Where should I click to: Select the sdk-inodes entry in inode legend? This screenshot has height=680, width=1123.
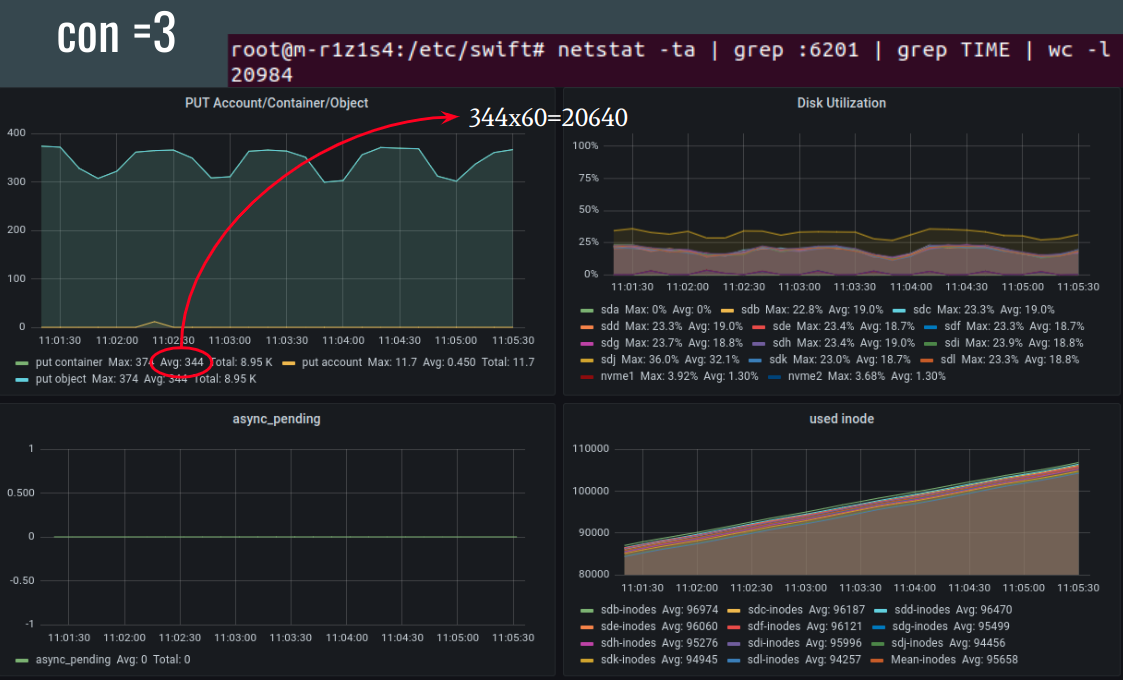pos(630,660)
